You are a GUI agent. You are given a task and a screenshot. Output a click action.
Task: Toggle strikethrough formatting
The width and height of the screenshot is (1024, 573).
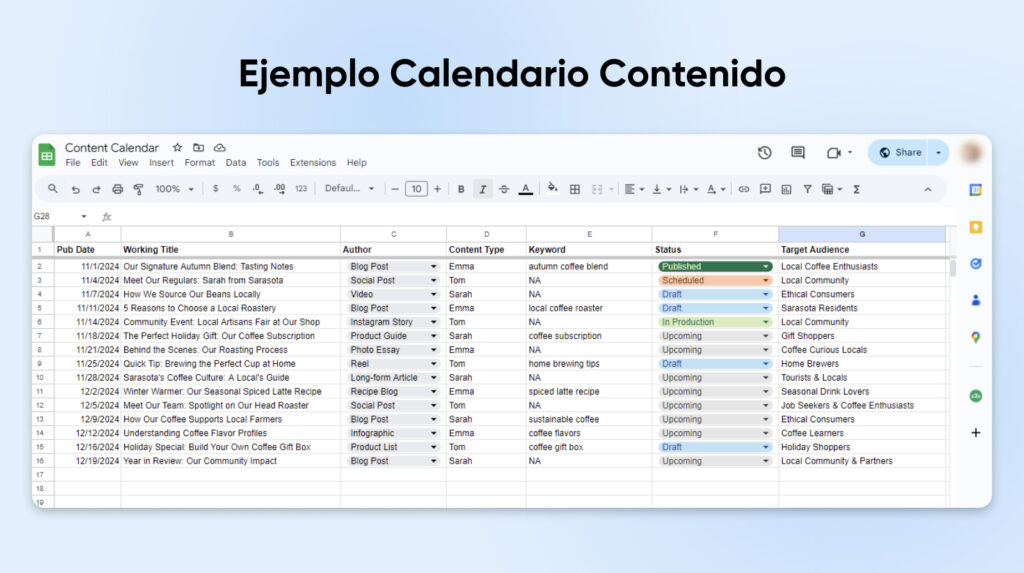[x=504, y=189]
